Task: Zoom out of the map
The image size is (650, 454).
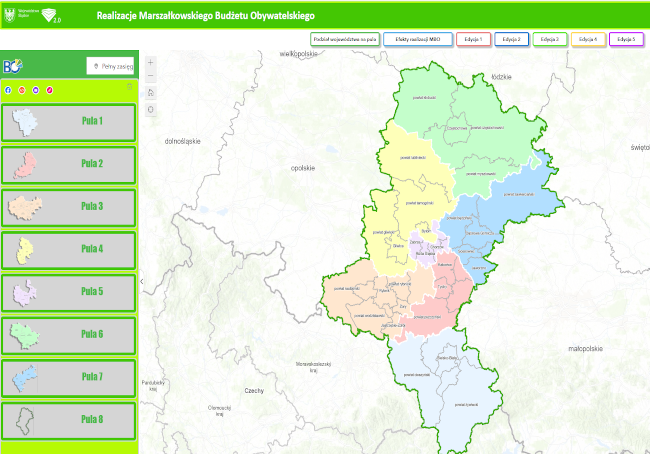Action: point(150,76)
